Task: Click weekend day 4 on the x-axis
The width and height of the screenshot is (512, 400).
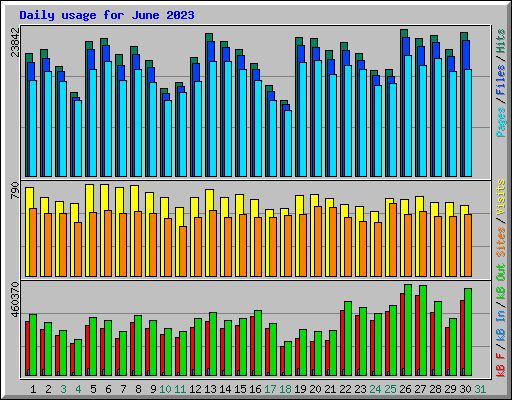Action: [78, 389]
